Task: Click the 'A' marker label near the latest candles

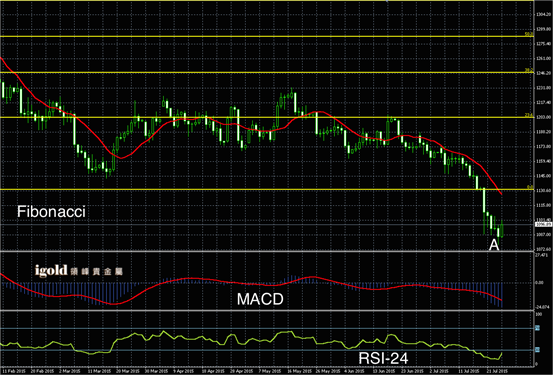Action: (x=494, y=245)
